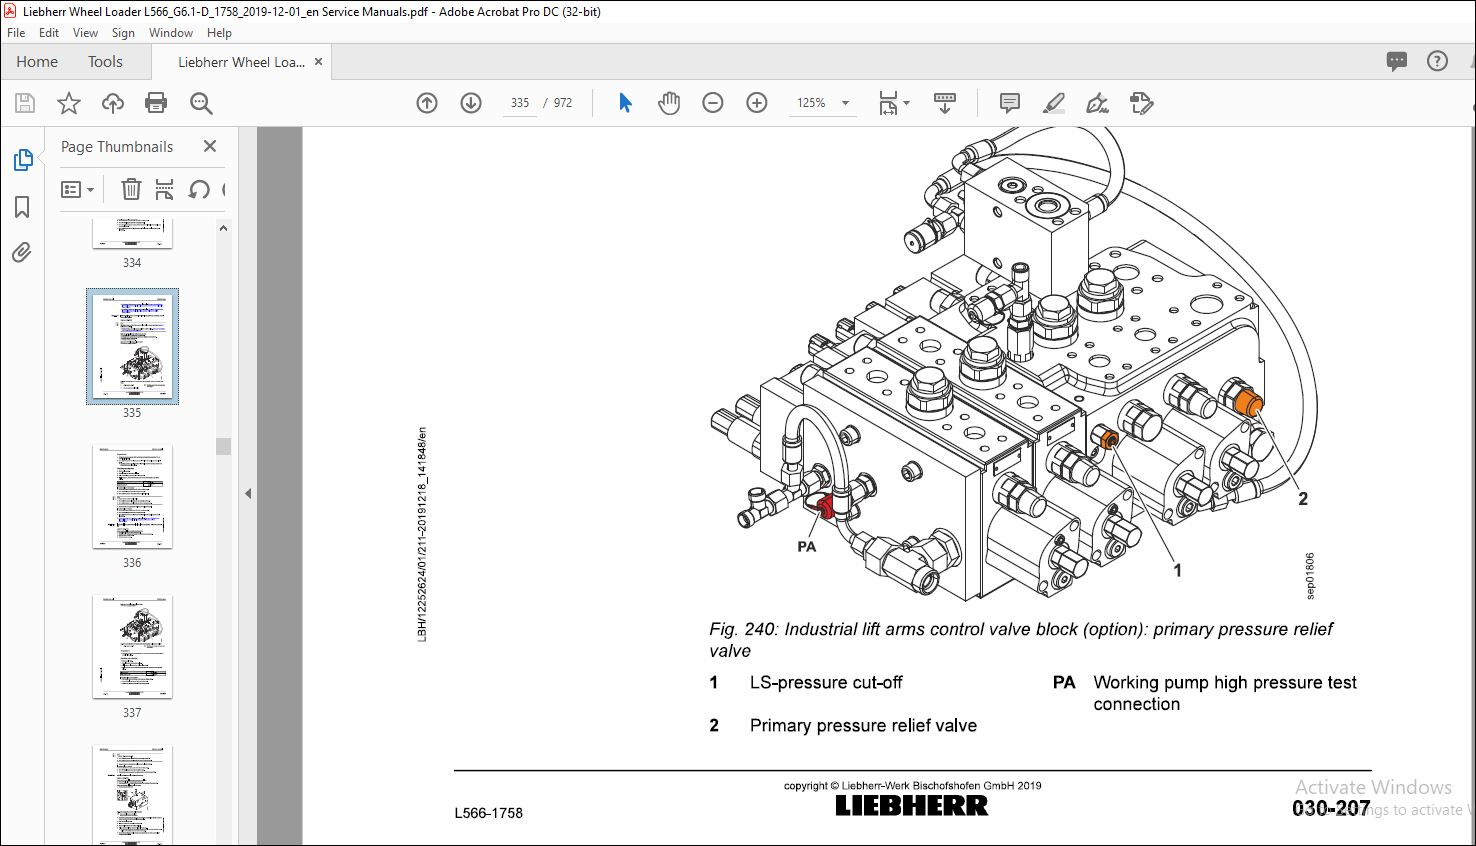Open the Sign document pen tool

pyautogui.click(x=1097, y=103)
